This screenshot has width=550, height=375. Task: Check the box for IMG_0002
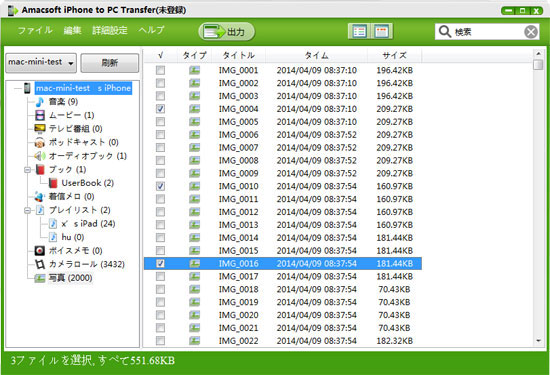click(x=160, y=83)
